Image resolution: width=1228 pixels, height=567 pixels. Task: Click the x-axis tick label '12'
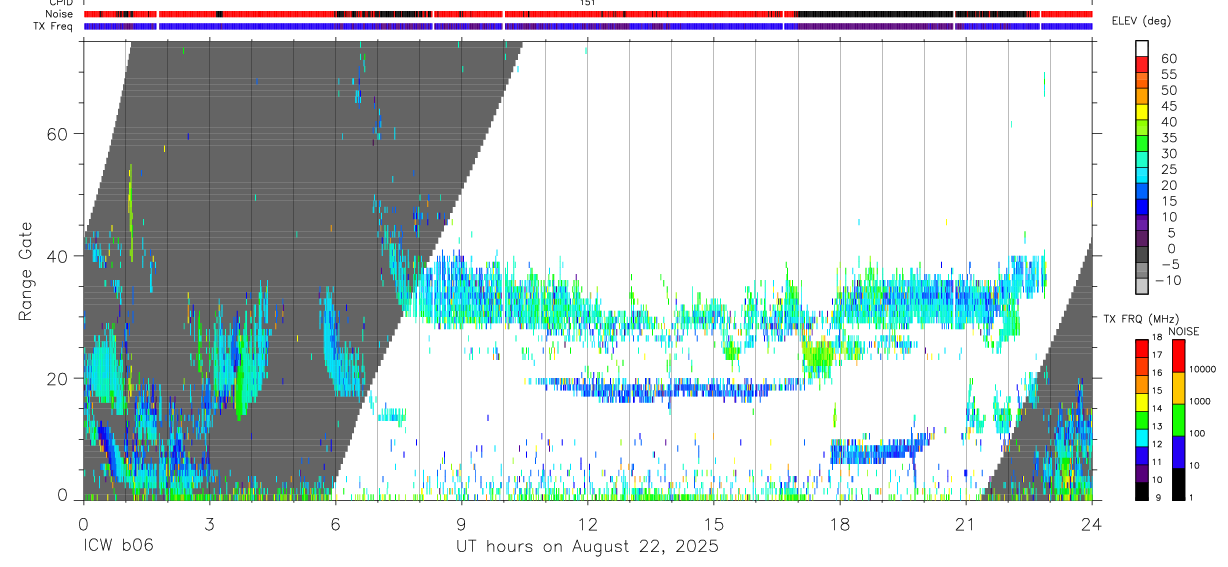pos(587,523)
